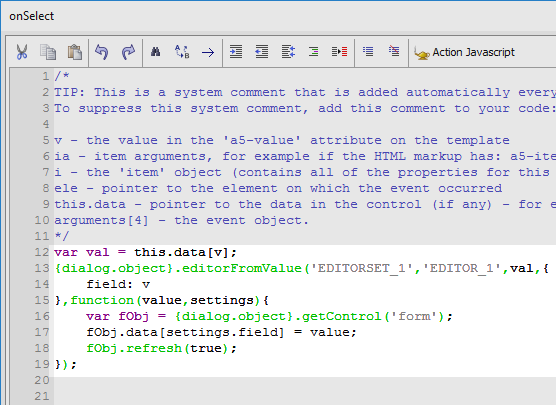Click line number 16 in gutter
556x405 pixels.
pyautogui.click(x=42, y=316)
